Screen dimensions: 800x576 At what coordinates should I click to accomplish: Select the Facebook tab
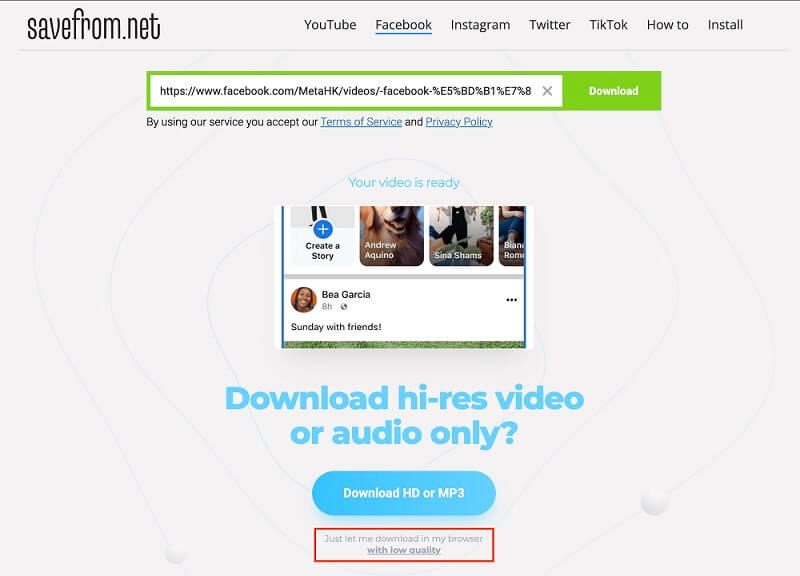(x=404, y=25)
